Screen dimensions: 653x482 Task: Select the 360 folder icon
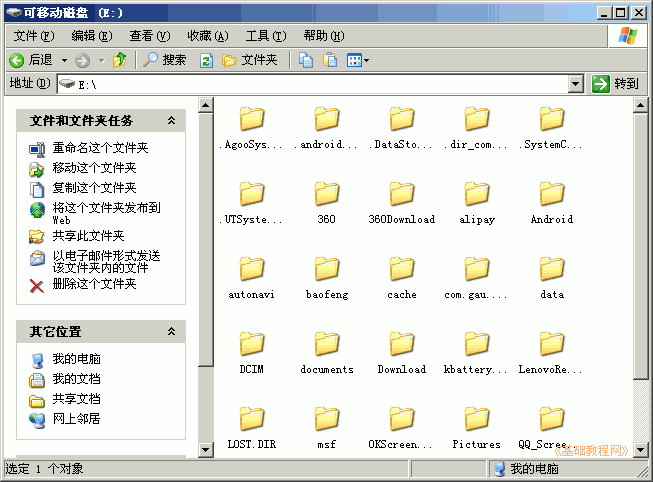click(x=326, y=194)
